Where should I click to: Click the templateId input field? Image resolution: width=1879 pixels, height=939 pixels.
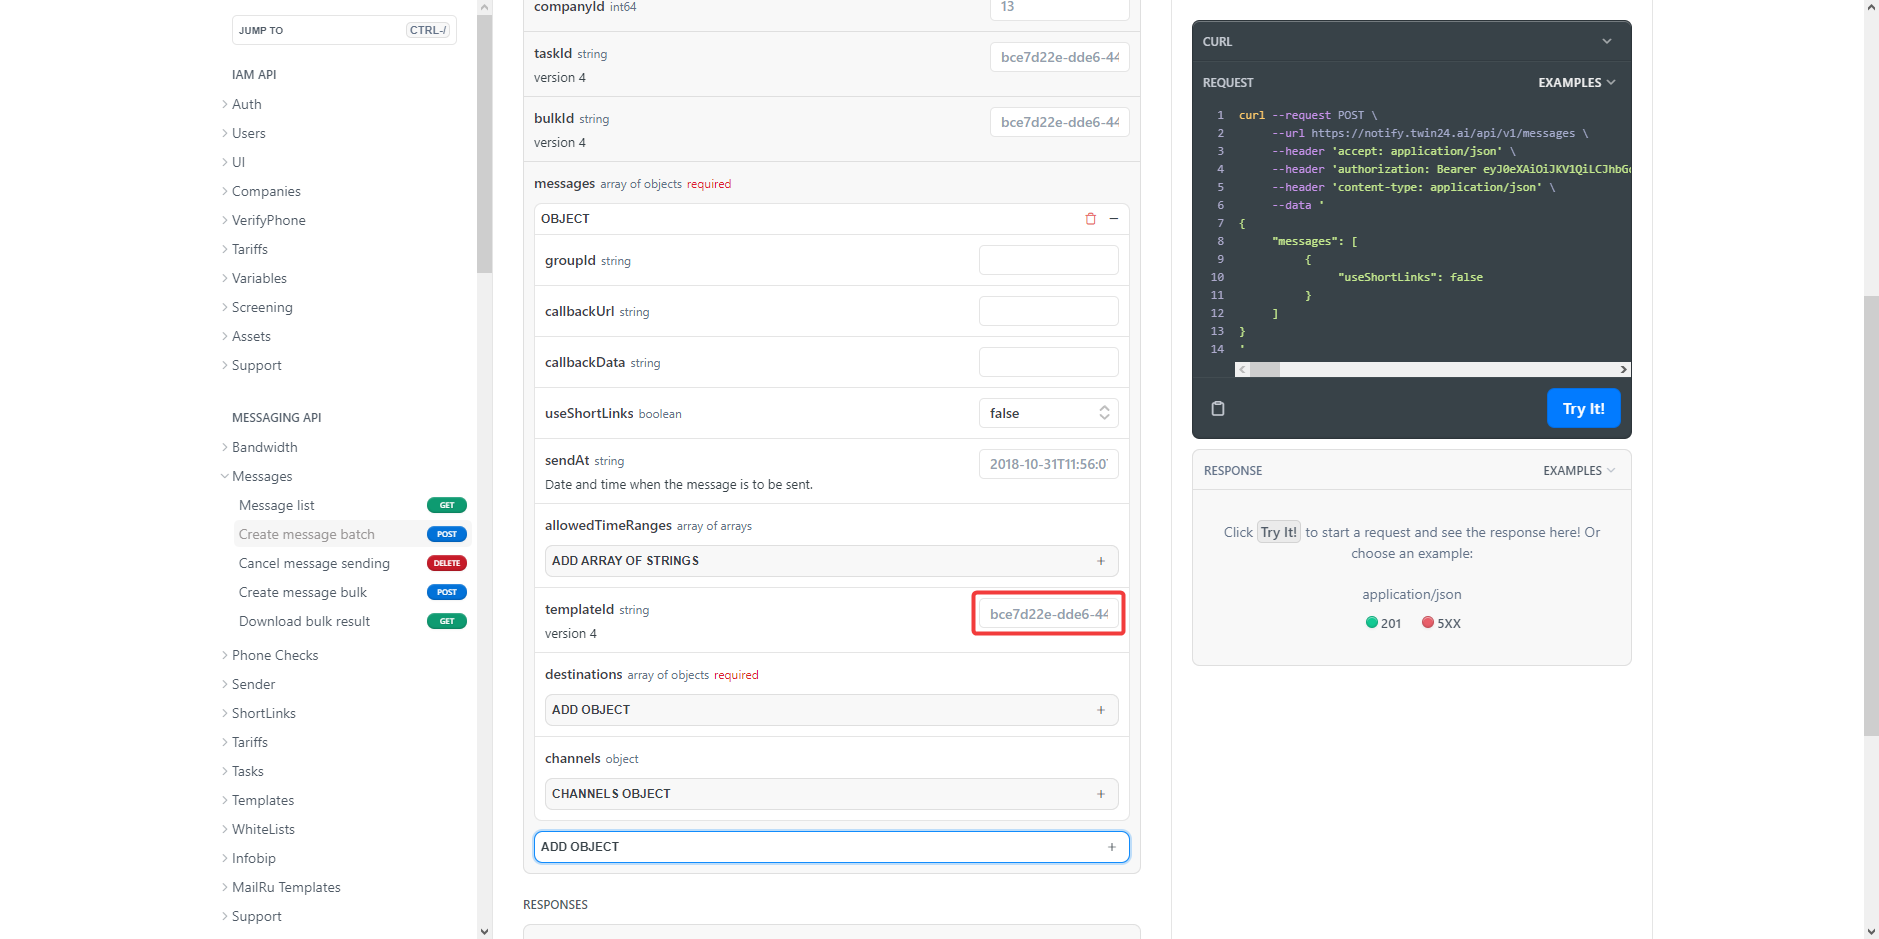click(x=1048, y=614)
